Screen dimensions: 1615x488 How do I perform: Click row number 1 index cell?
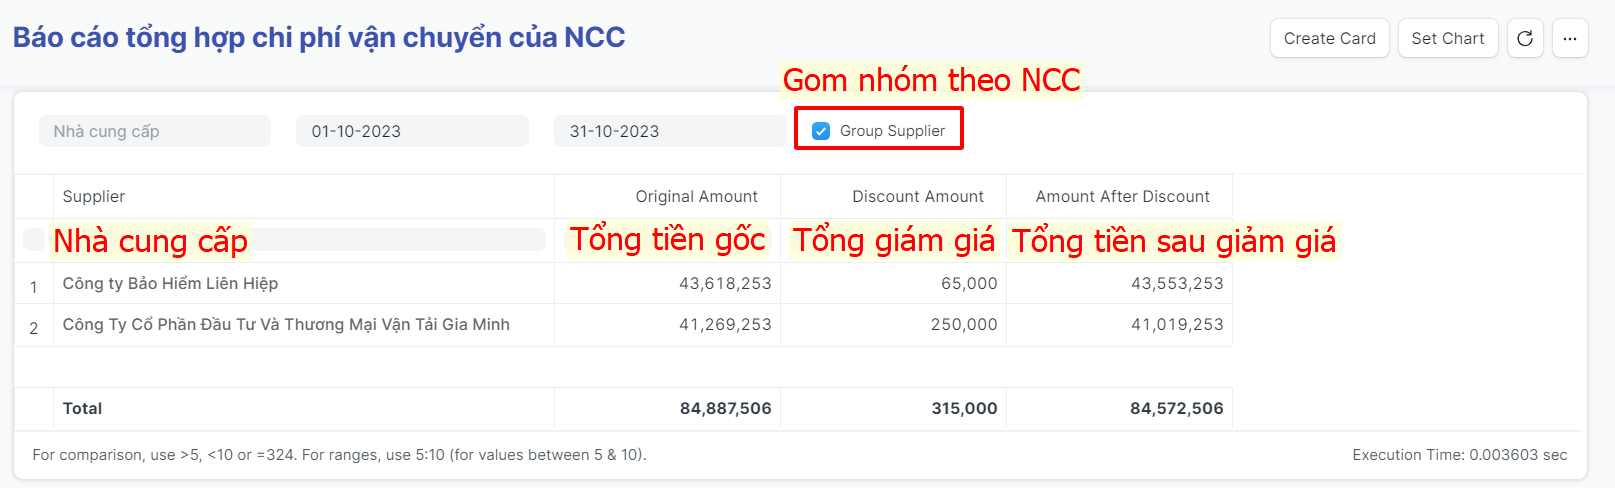point(34,287)
